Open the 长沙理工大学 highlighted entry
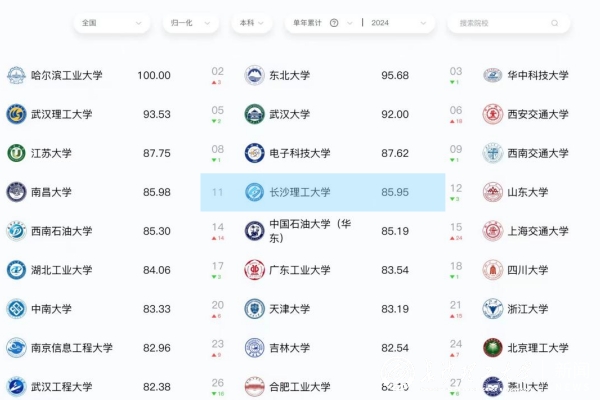Image resolution: width=600 pixels, height=400 pixels. (299, 192)
